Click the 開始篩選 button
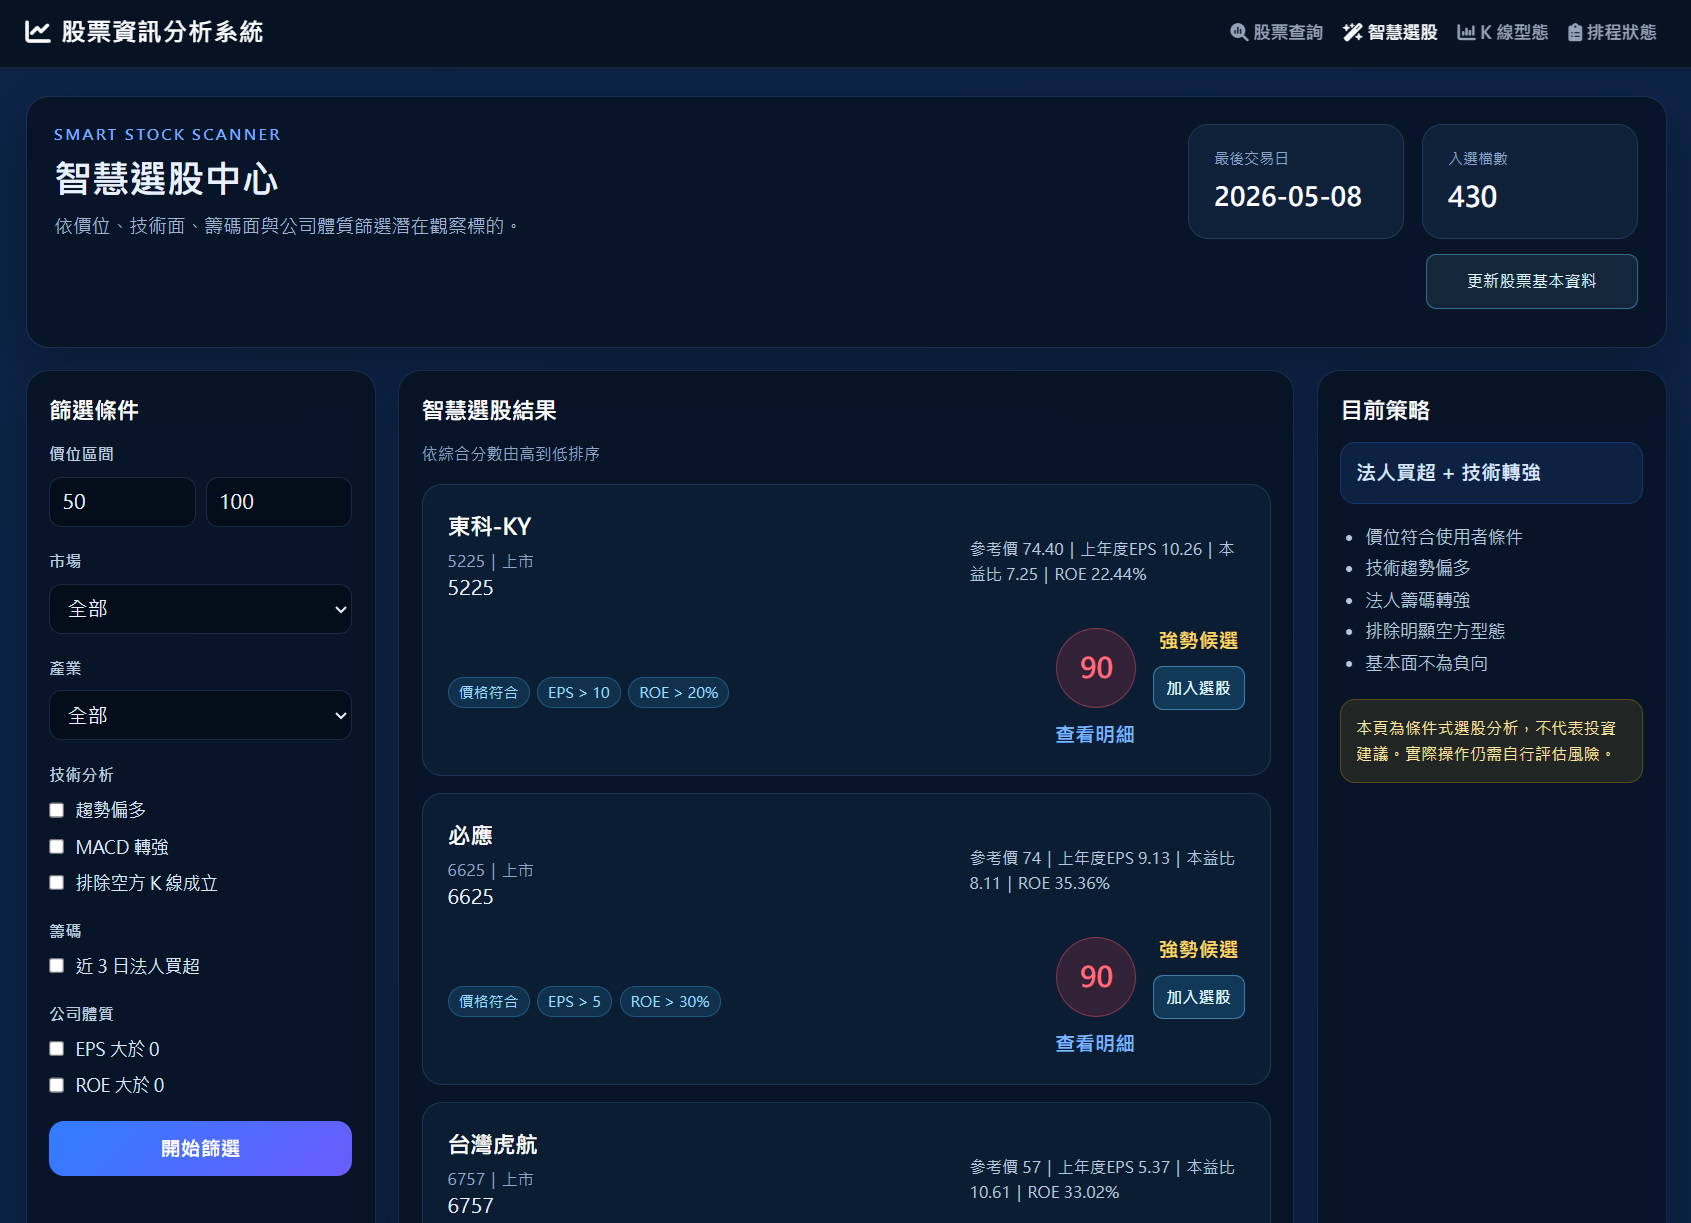The image size is (1691, 1223). 200,1148
